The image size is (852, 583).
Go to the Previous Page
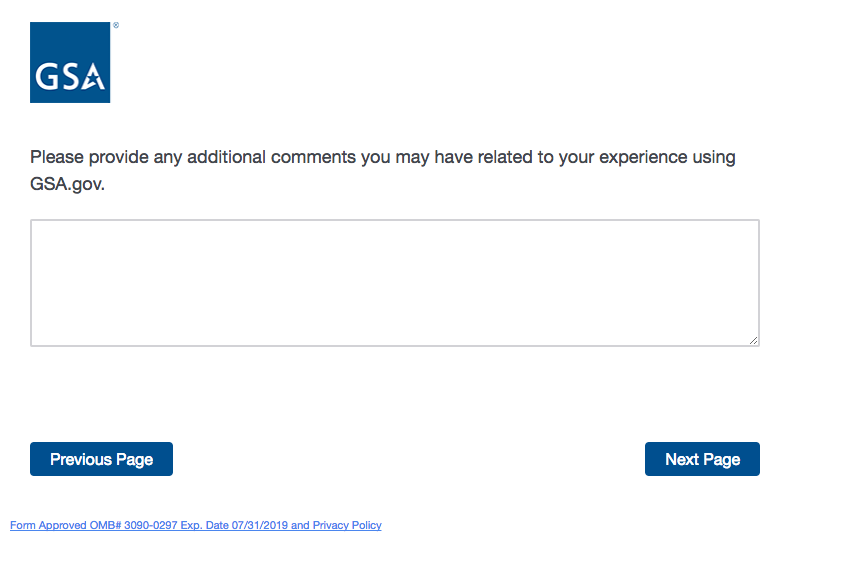coord(101,459)
